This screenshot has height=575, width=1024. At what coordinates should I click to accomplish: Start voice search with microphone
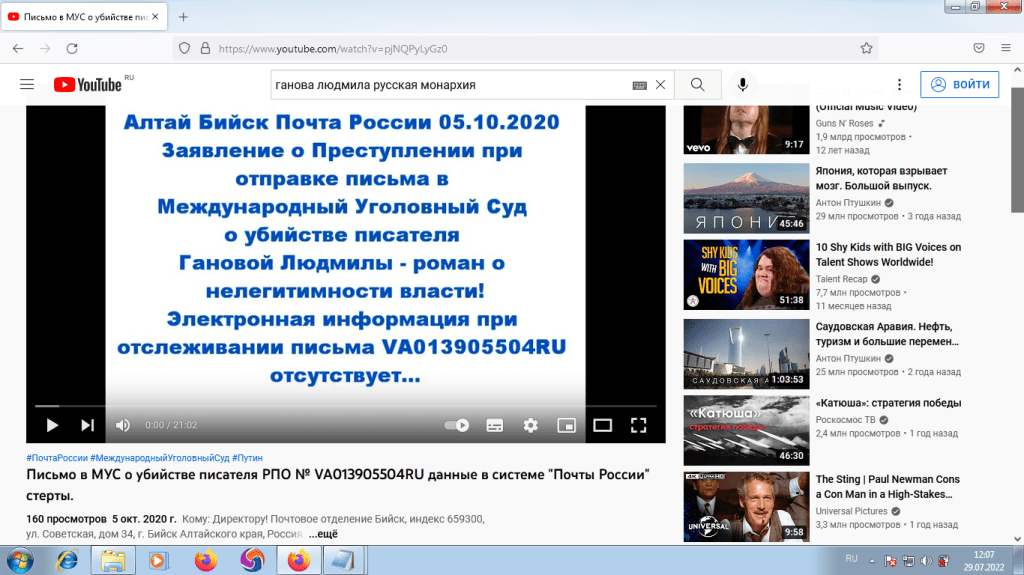pos(743,85)
